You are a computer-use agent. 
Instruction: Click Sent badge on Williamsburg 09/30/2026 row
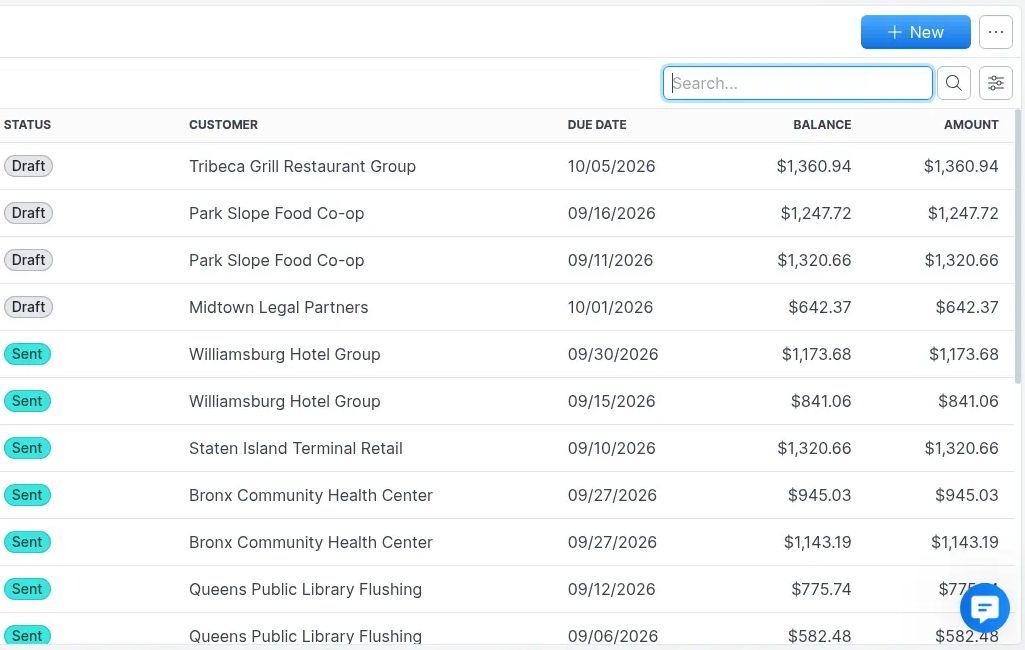[x=27, y=354]
